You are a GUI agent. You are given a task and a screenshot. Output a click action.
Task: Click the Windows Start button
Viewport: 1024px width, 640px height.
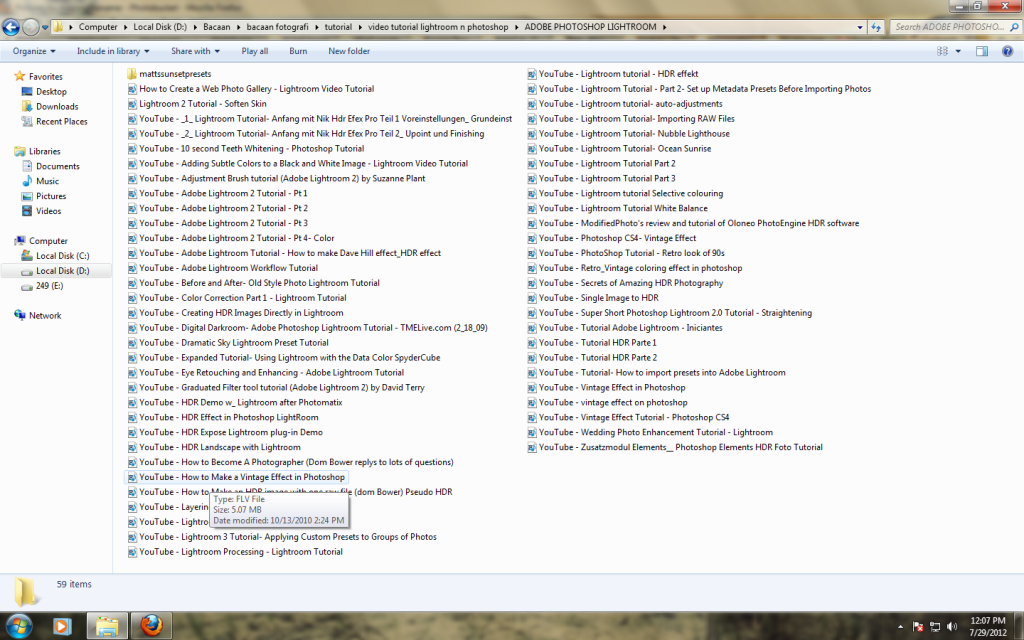coord(18,626)
